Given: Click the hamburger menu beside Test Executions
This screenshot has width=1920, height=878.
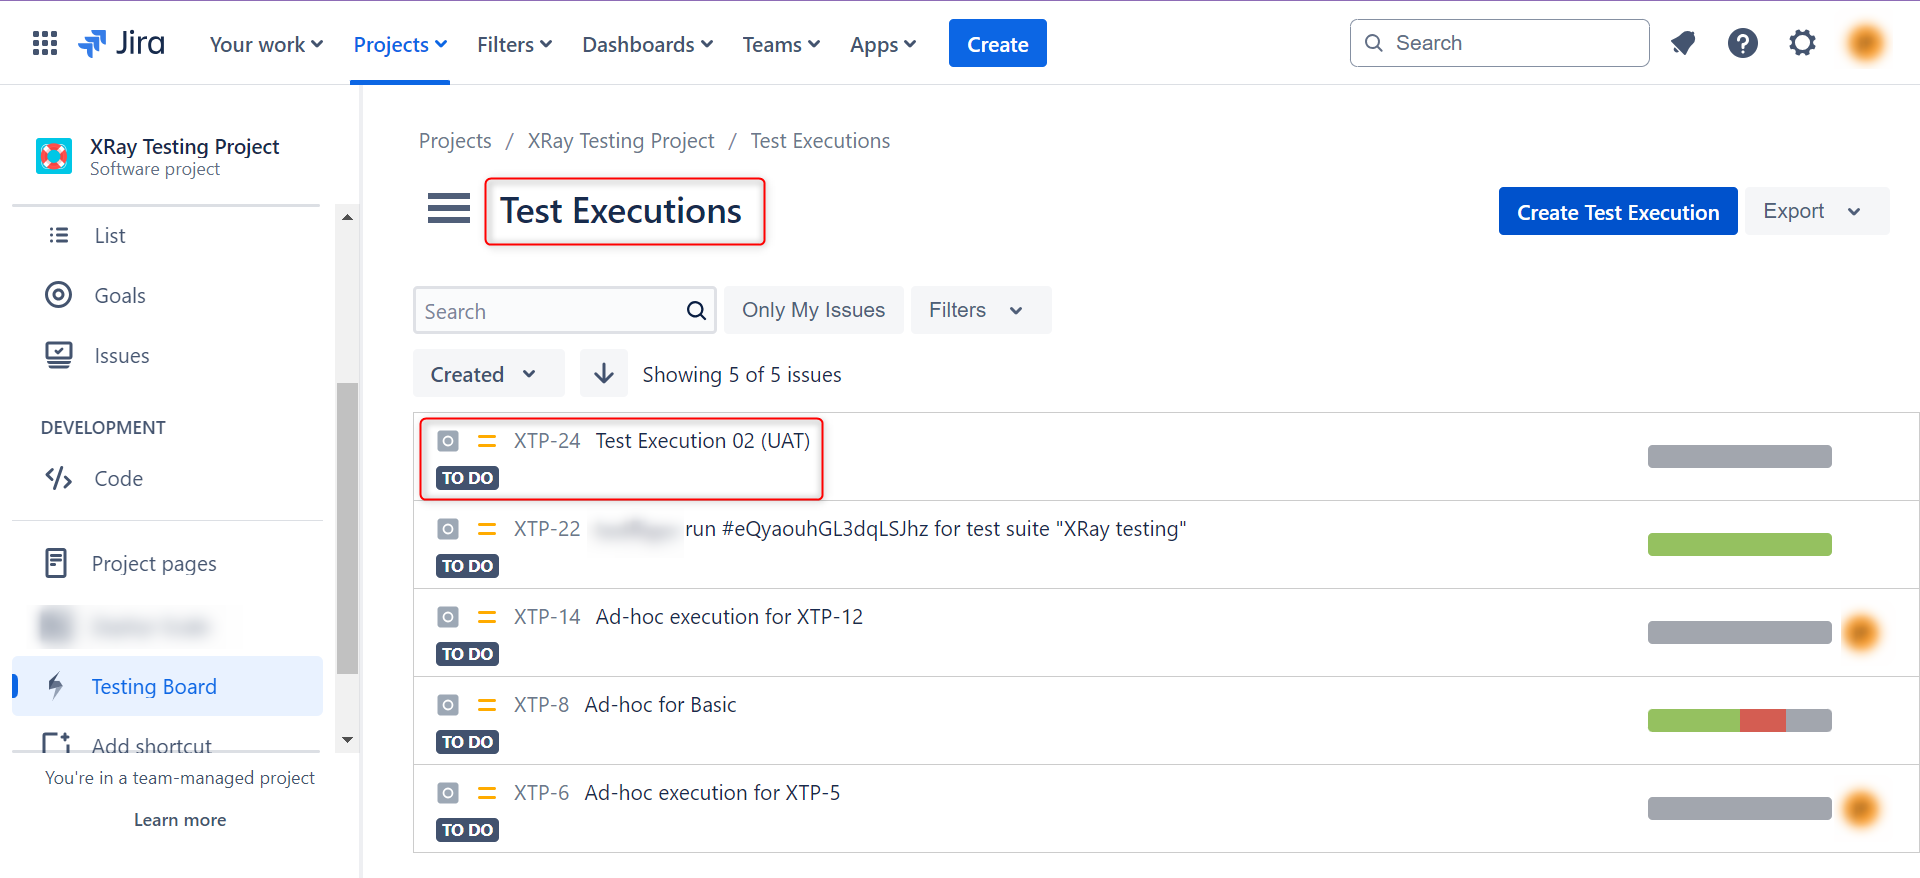Looking at the screenshot, I should [x=448, y=209].
